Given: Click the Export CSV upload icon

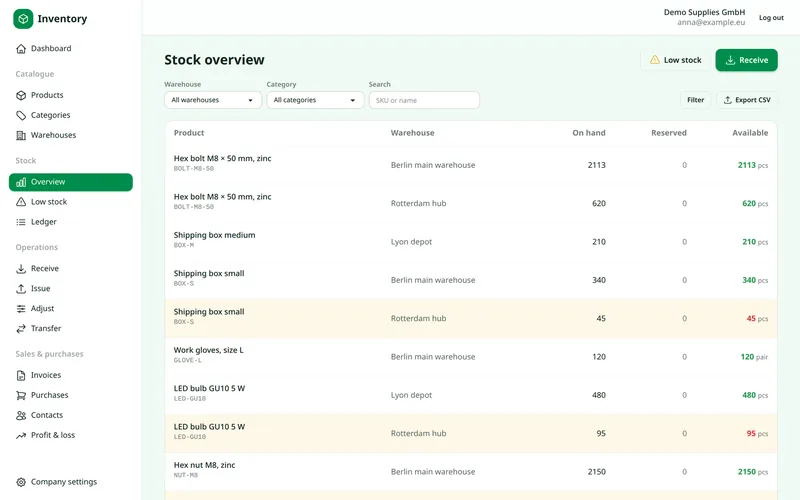Looking at the screenshot, I should [728, 100].
